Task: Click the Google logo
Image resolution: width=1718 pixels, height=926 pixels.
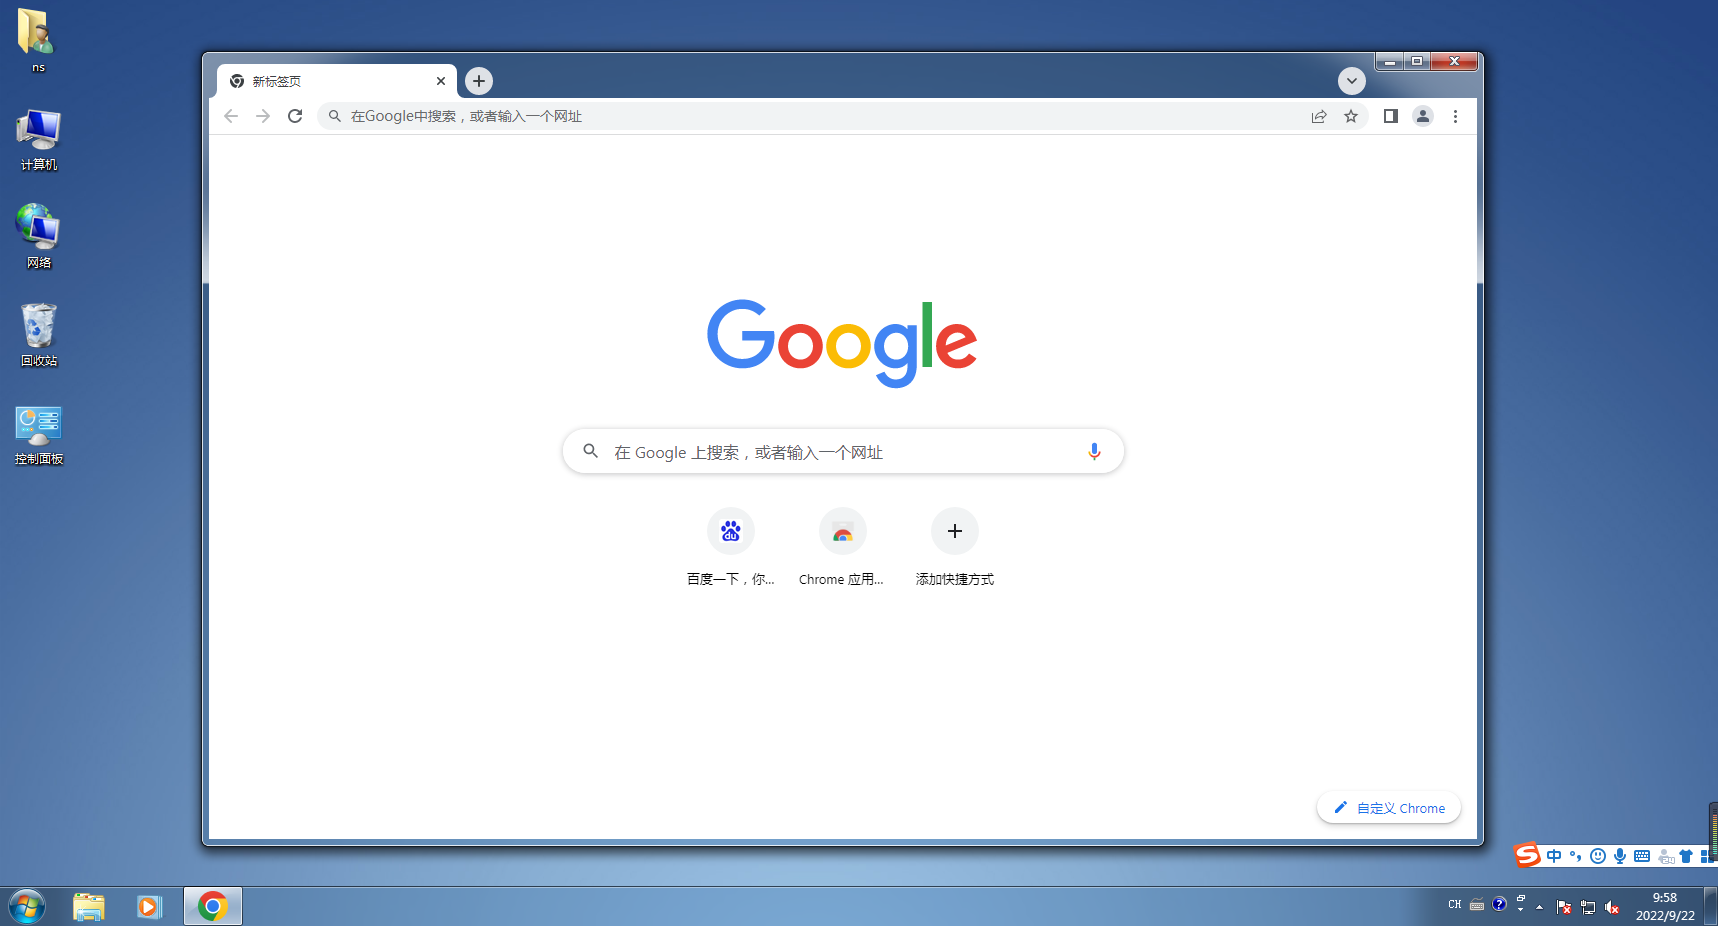Action: [x=842, y=342]
